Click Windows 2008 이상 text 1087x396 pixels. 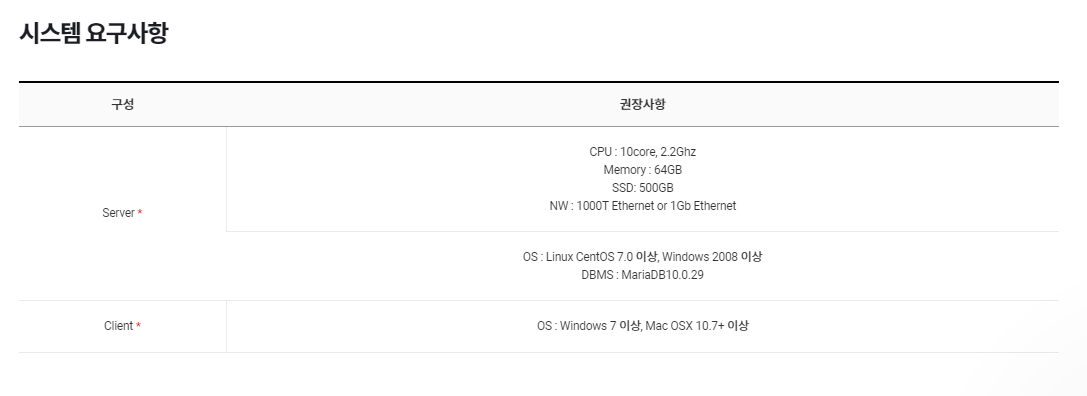(x=712, y=257)
